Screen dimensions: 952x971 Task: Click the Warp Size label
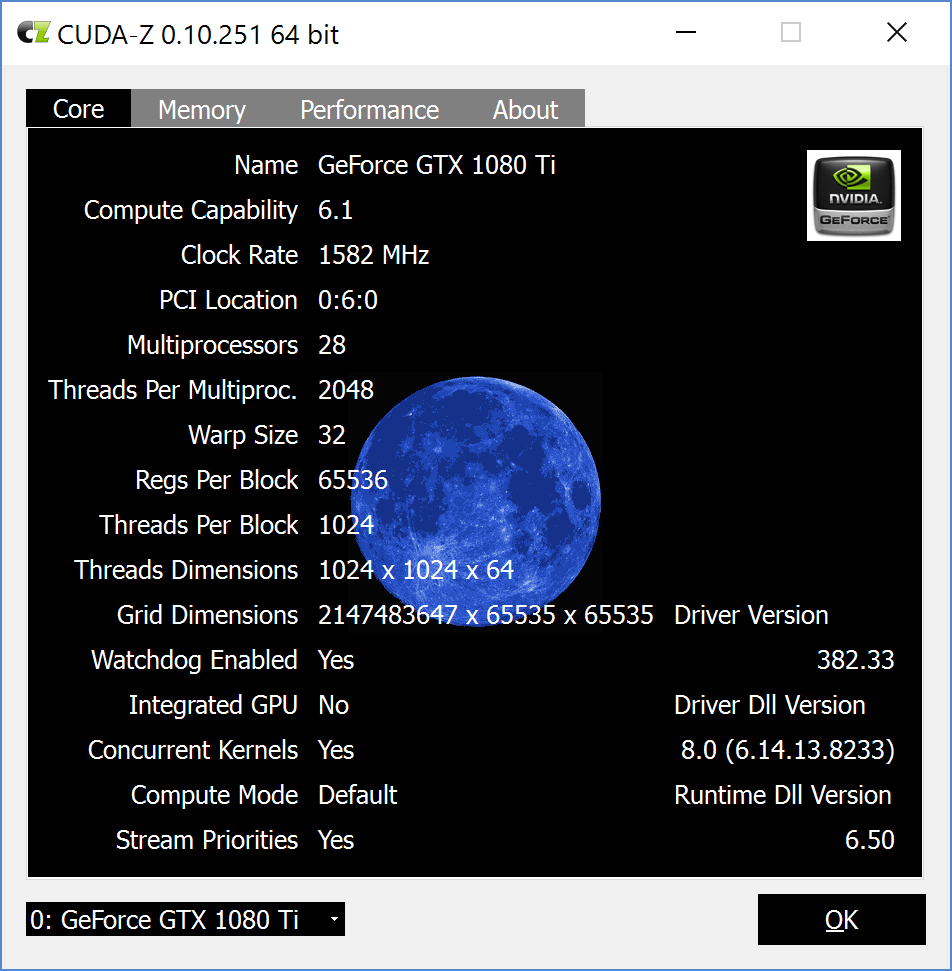coord(243,435)
